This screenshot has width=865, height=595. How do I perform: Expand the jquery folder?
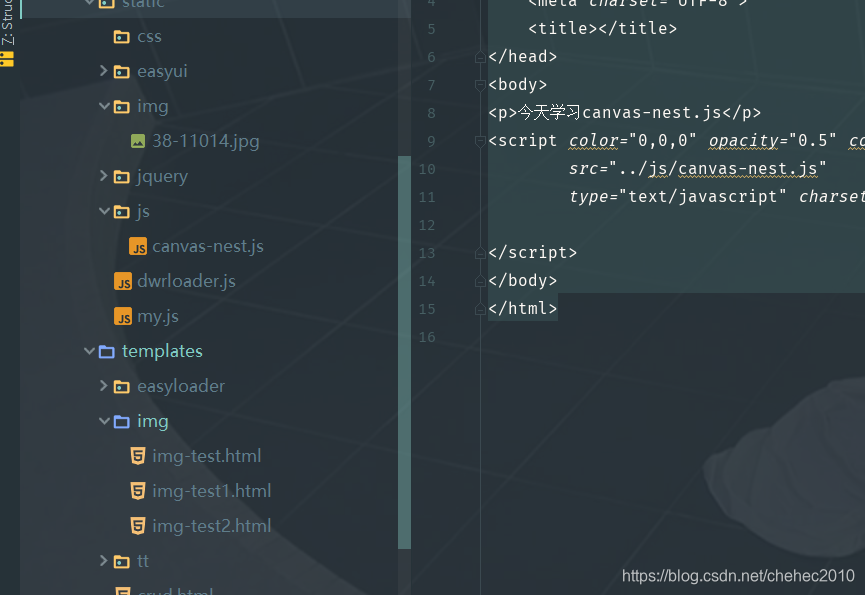click(x=103, y=175)
